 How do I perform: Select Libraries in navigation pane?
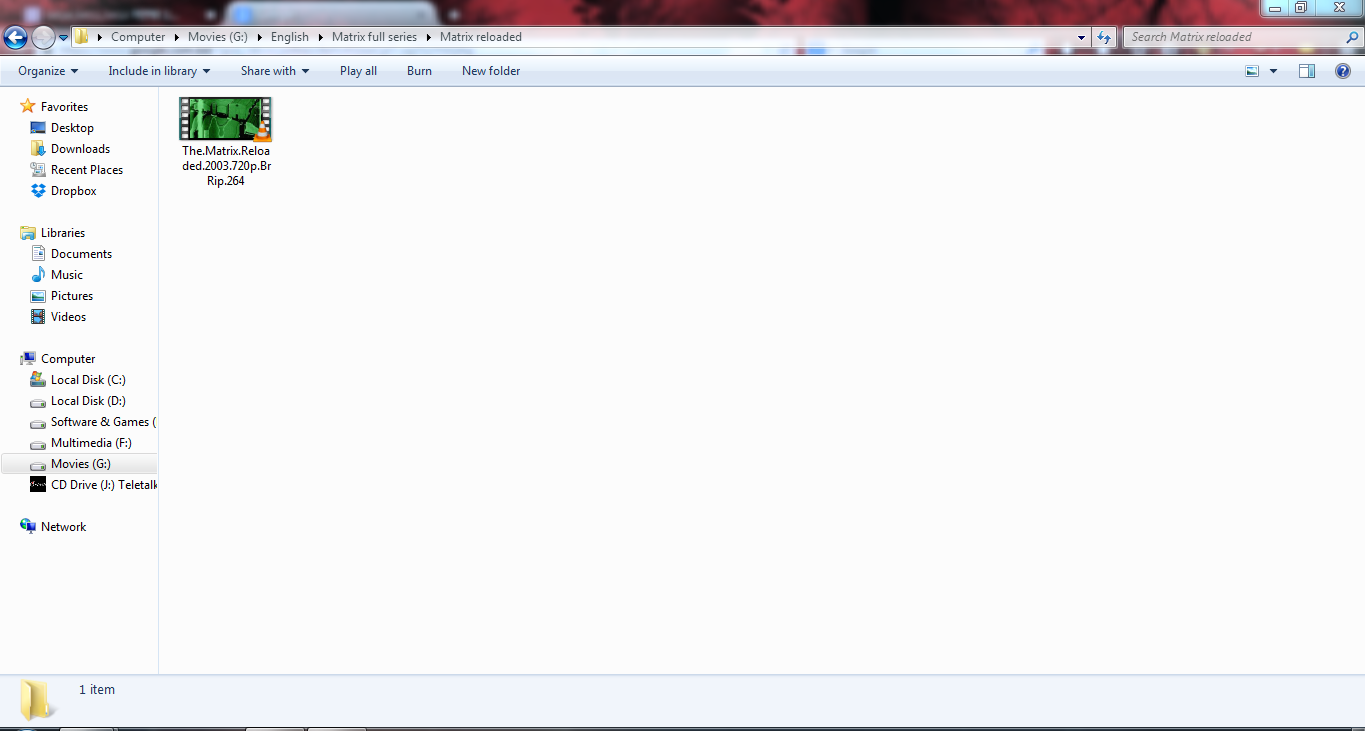click(63, 233)
